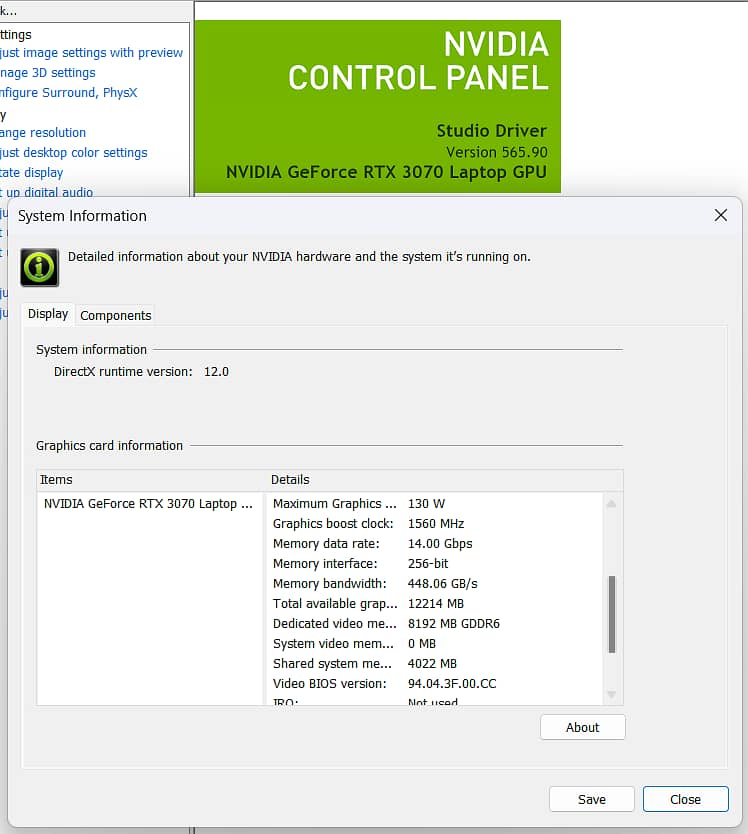
Task: Select NVIDIA GeForce RTX 3070 Laptop list item
Action: 148,504
